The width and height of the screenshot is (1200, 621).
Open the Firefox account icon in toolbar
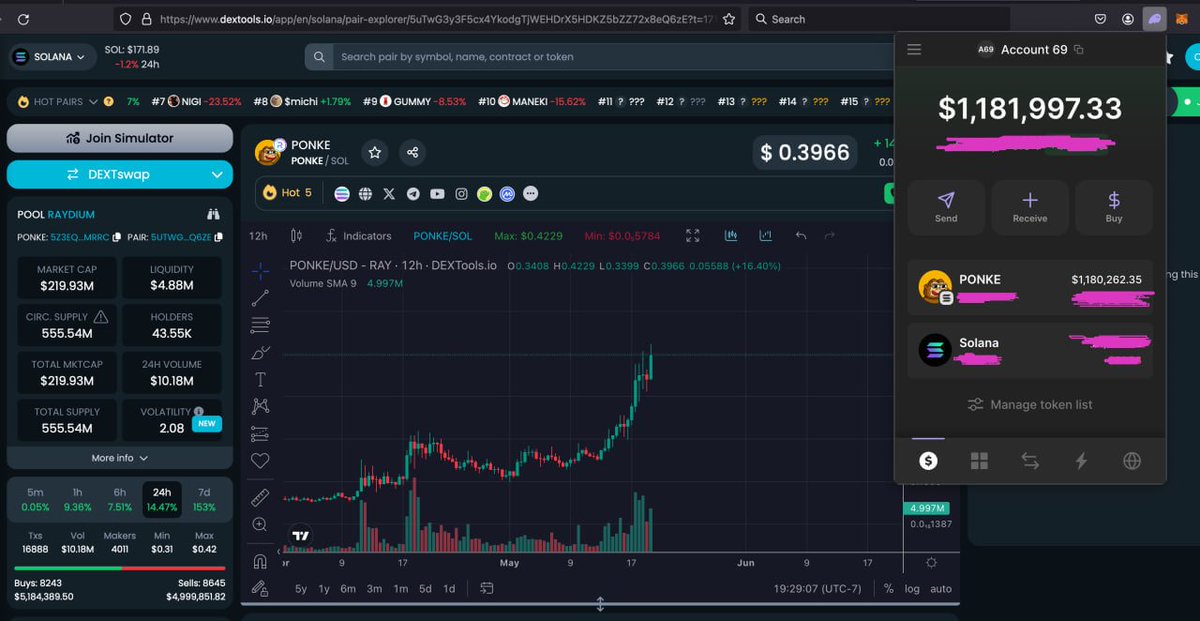pos(1128,19)
